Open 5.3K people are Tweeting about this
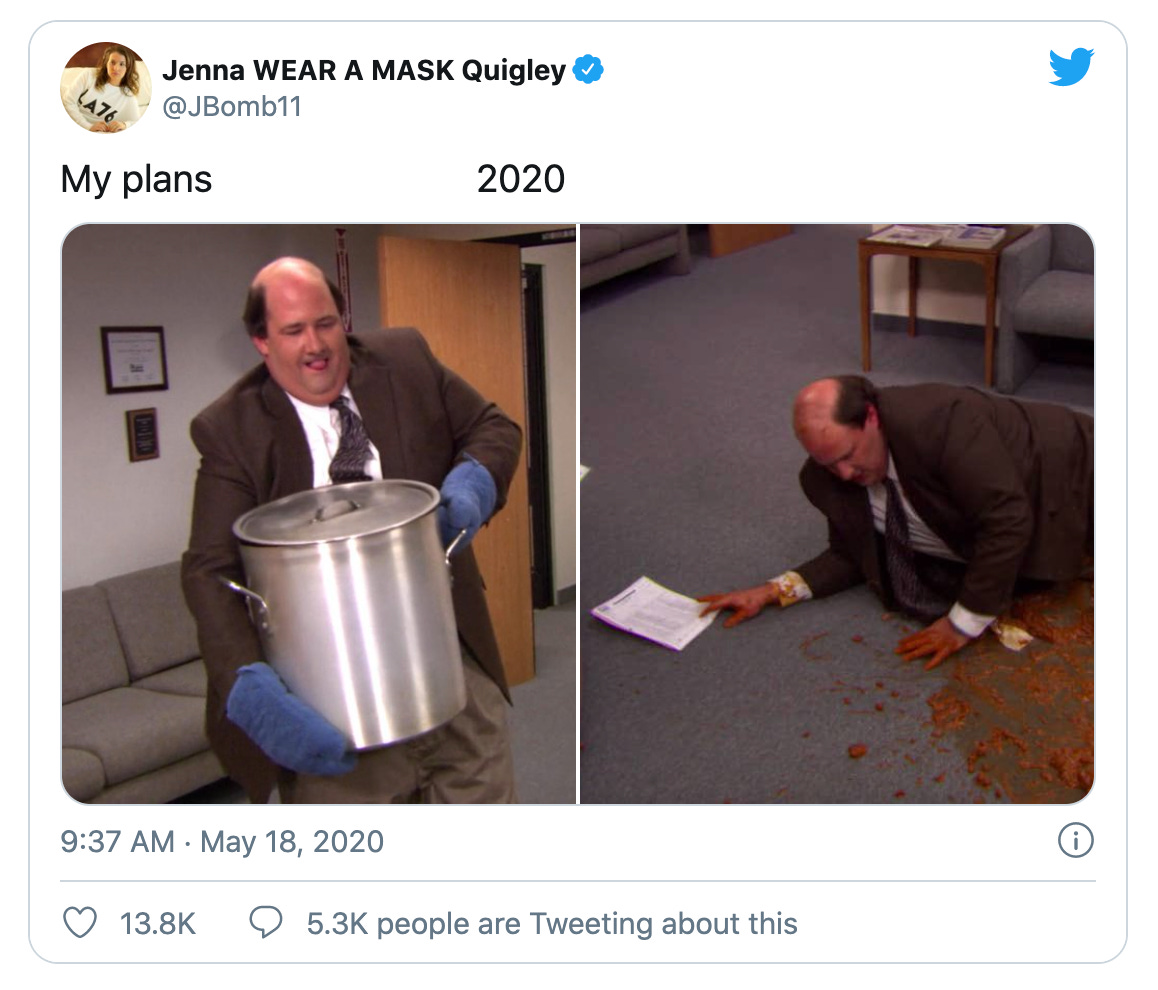This screenshot has height=990, width=1158. pyautogui.click(x=552, y=924)
